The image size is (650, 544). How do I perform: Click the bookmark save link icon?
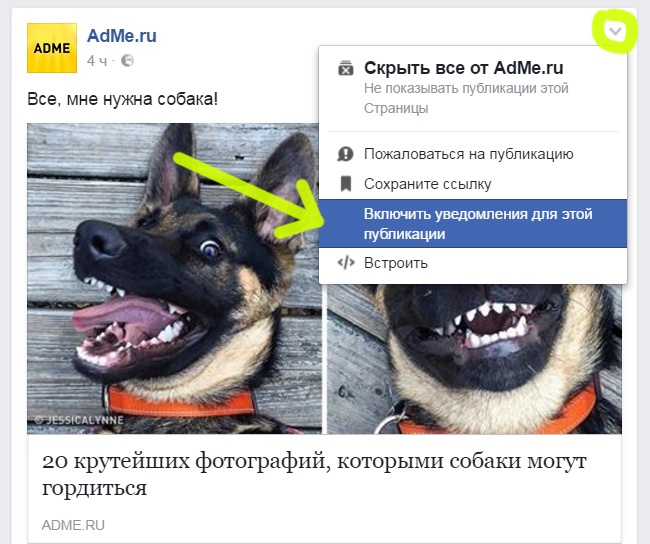[346, 184]
